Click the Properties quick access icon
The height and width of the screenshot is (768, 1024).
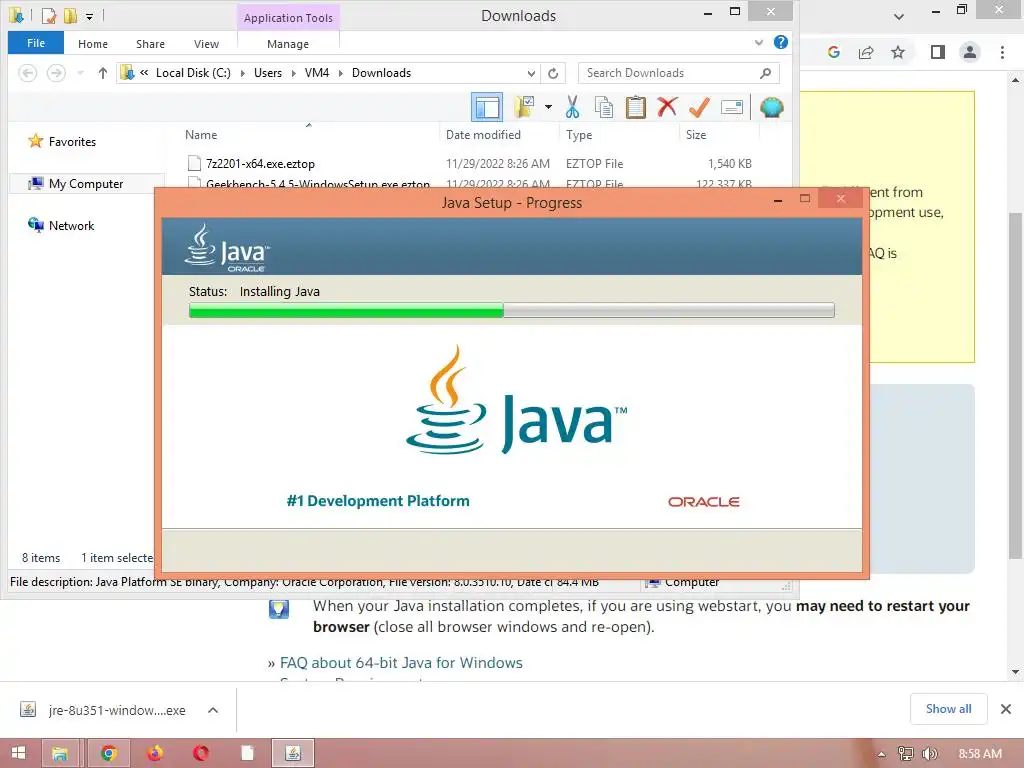[x=49, y=16]
